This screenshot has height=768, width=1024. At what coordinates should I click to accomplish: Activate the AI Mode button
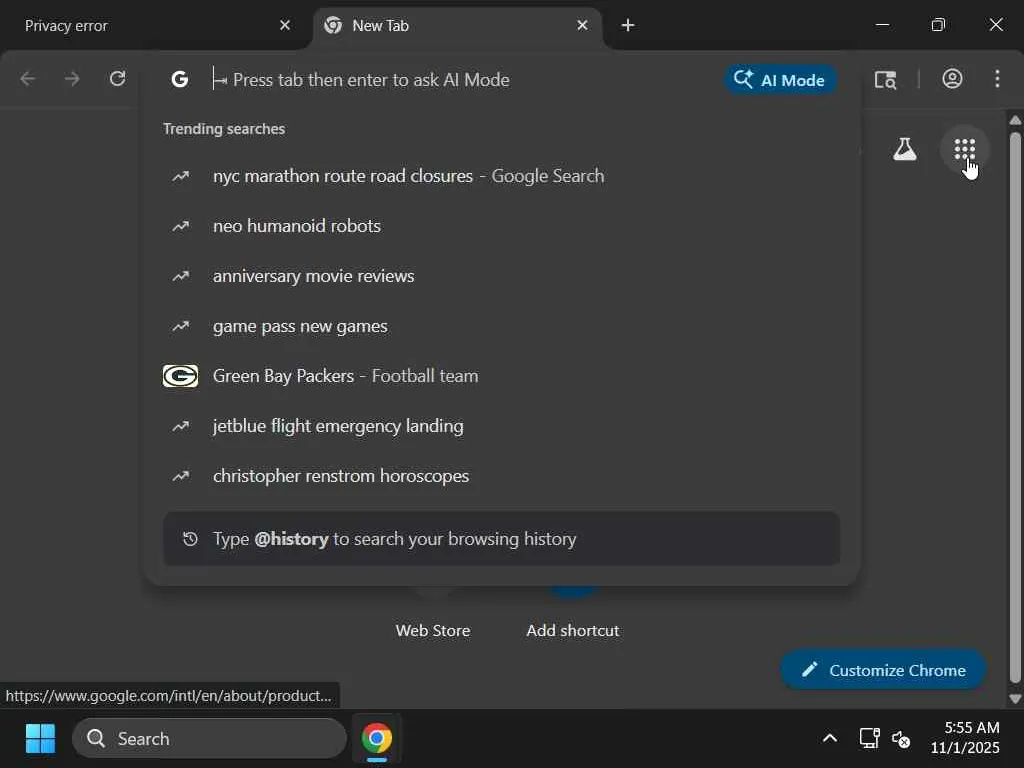[x=780, y=80]
